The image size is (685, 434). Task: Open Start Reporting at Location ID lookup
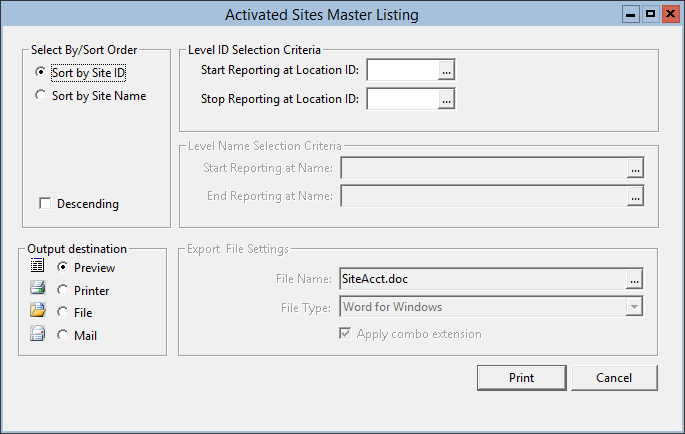point(447,70)
